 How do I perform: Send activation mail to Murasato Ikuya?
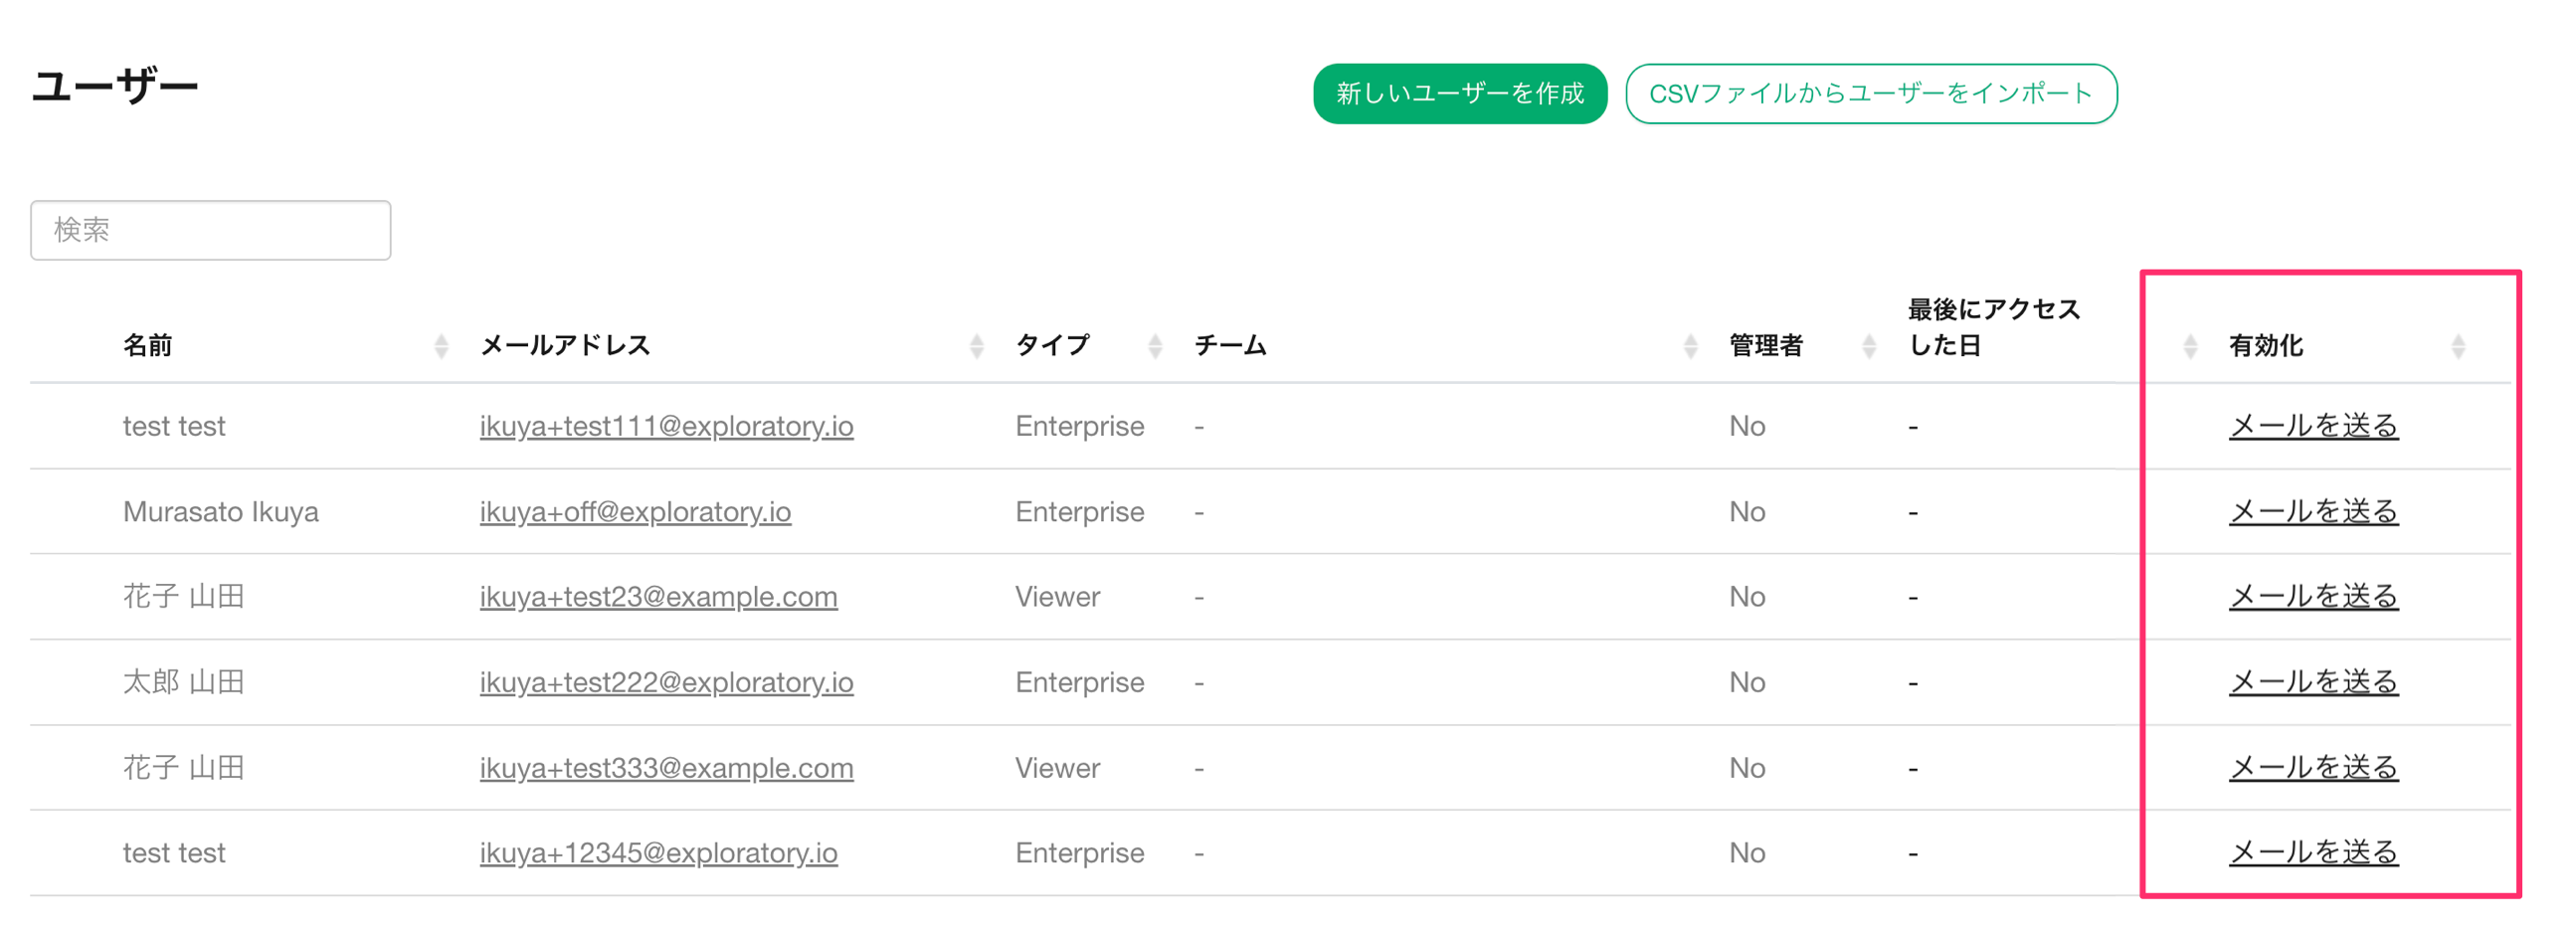2313,512
